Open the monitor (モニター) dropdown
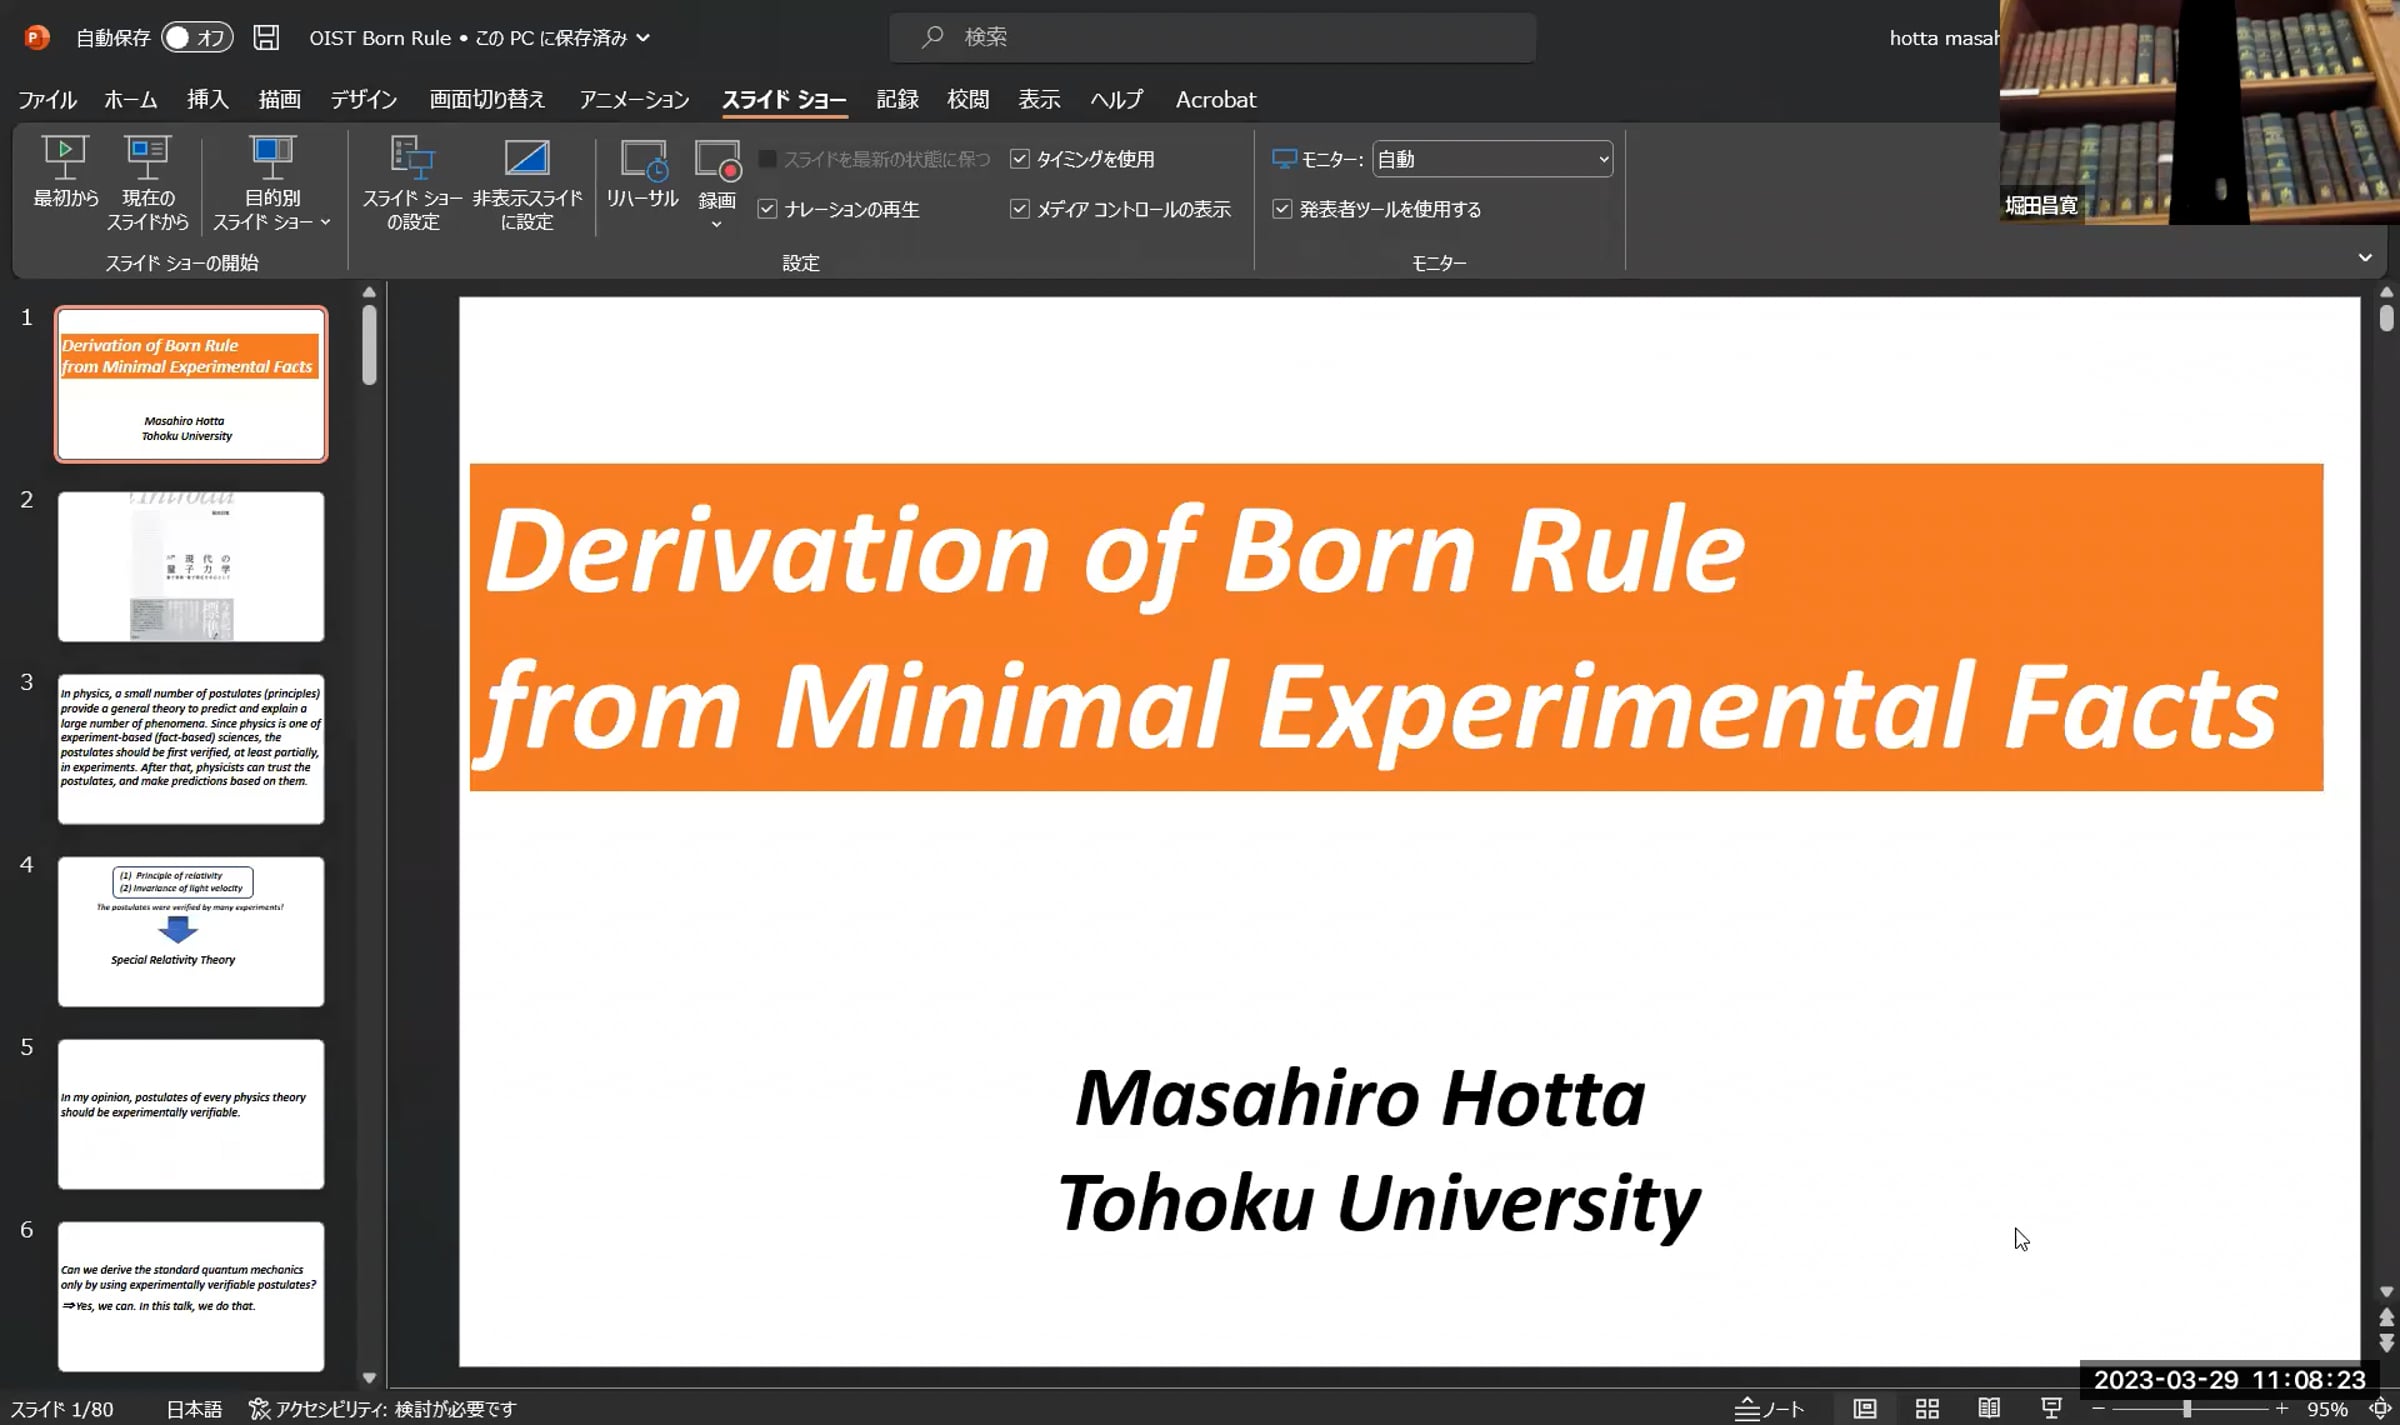This screenshot has height=1425, width=2400. [x=1492, y=159]
